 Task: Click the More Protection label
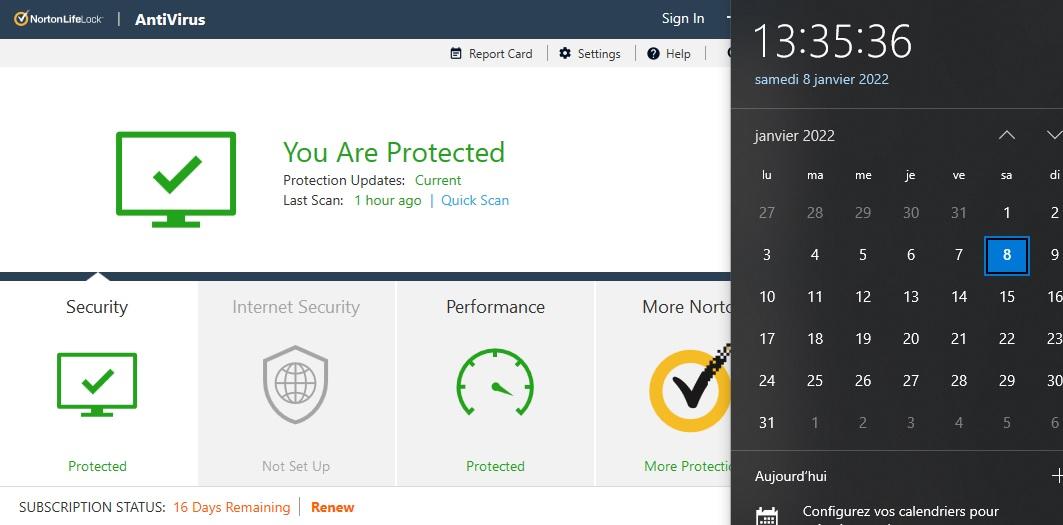tap(687, 466)
